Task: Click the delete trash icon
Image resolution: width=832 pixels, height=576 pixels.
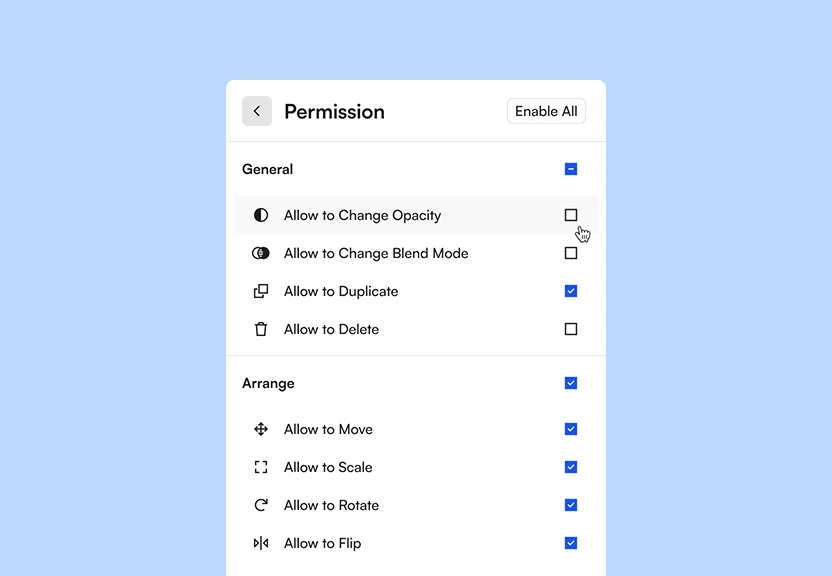Action: pos(261,329)
